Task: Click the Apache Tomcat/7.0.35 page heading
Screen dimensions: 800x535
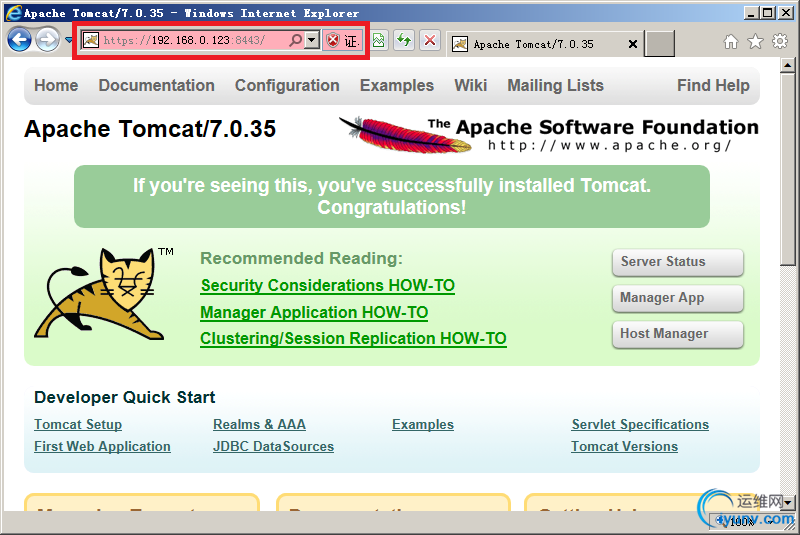Action: [150, 129]
